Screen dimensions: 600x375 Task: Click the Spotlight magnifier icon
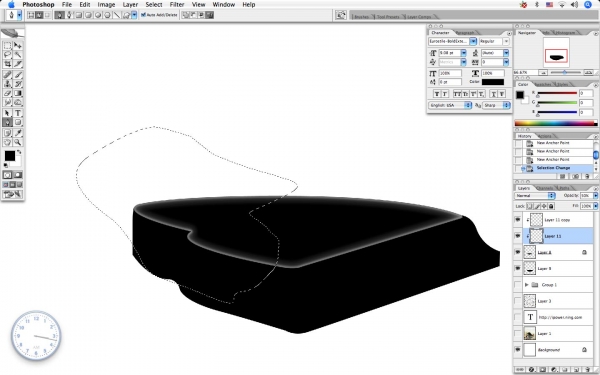[x=588, y=5]
